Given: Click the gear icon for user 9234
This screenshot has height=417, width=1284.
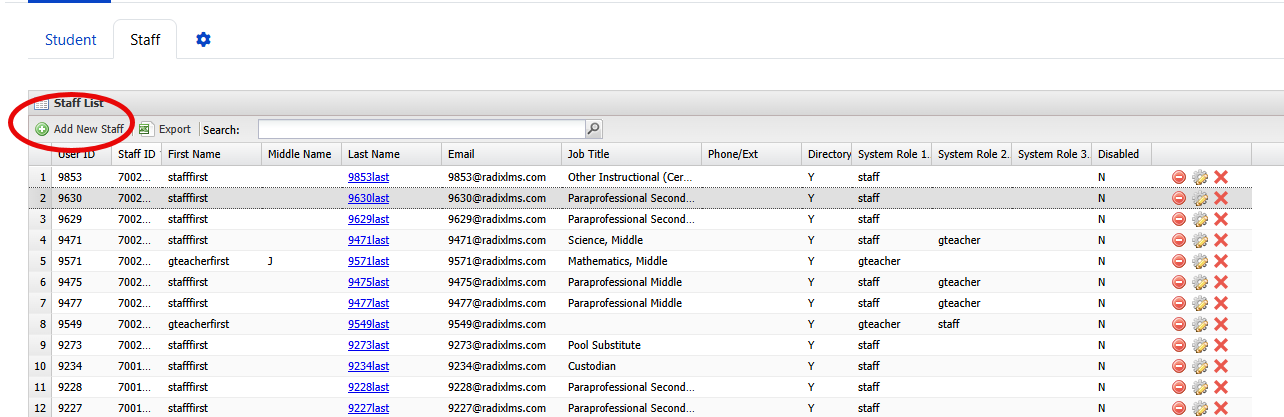Looking at the screenshot, I should tap(1200, 366).
